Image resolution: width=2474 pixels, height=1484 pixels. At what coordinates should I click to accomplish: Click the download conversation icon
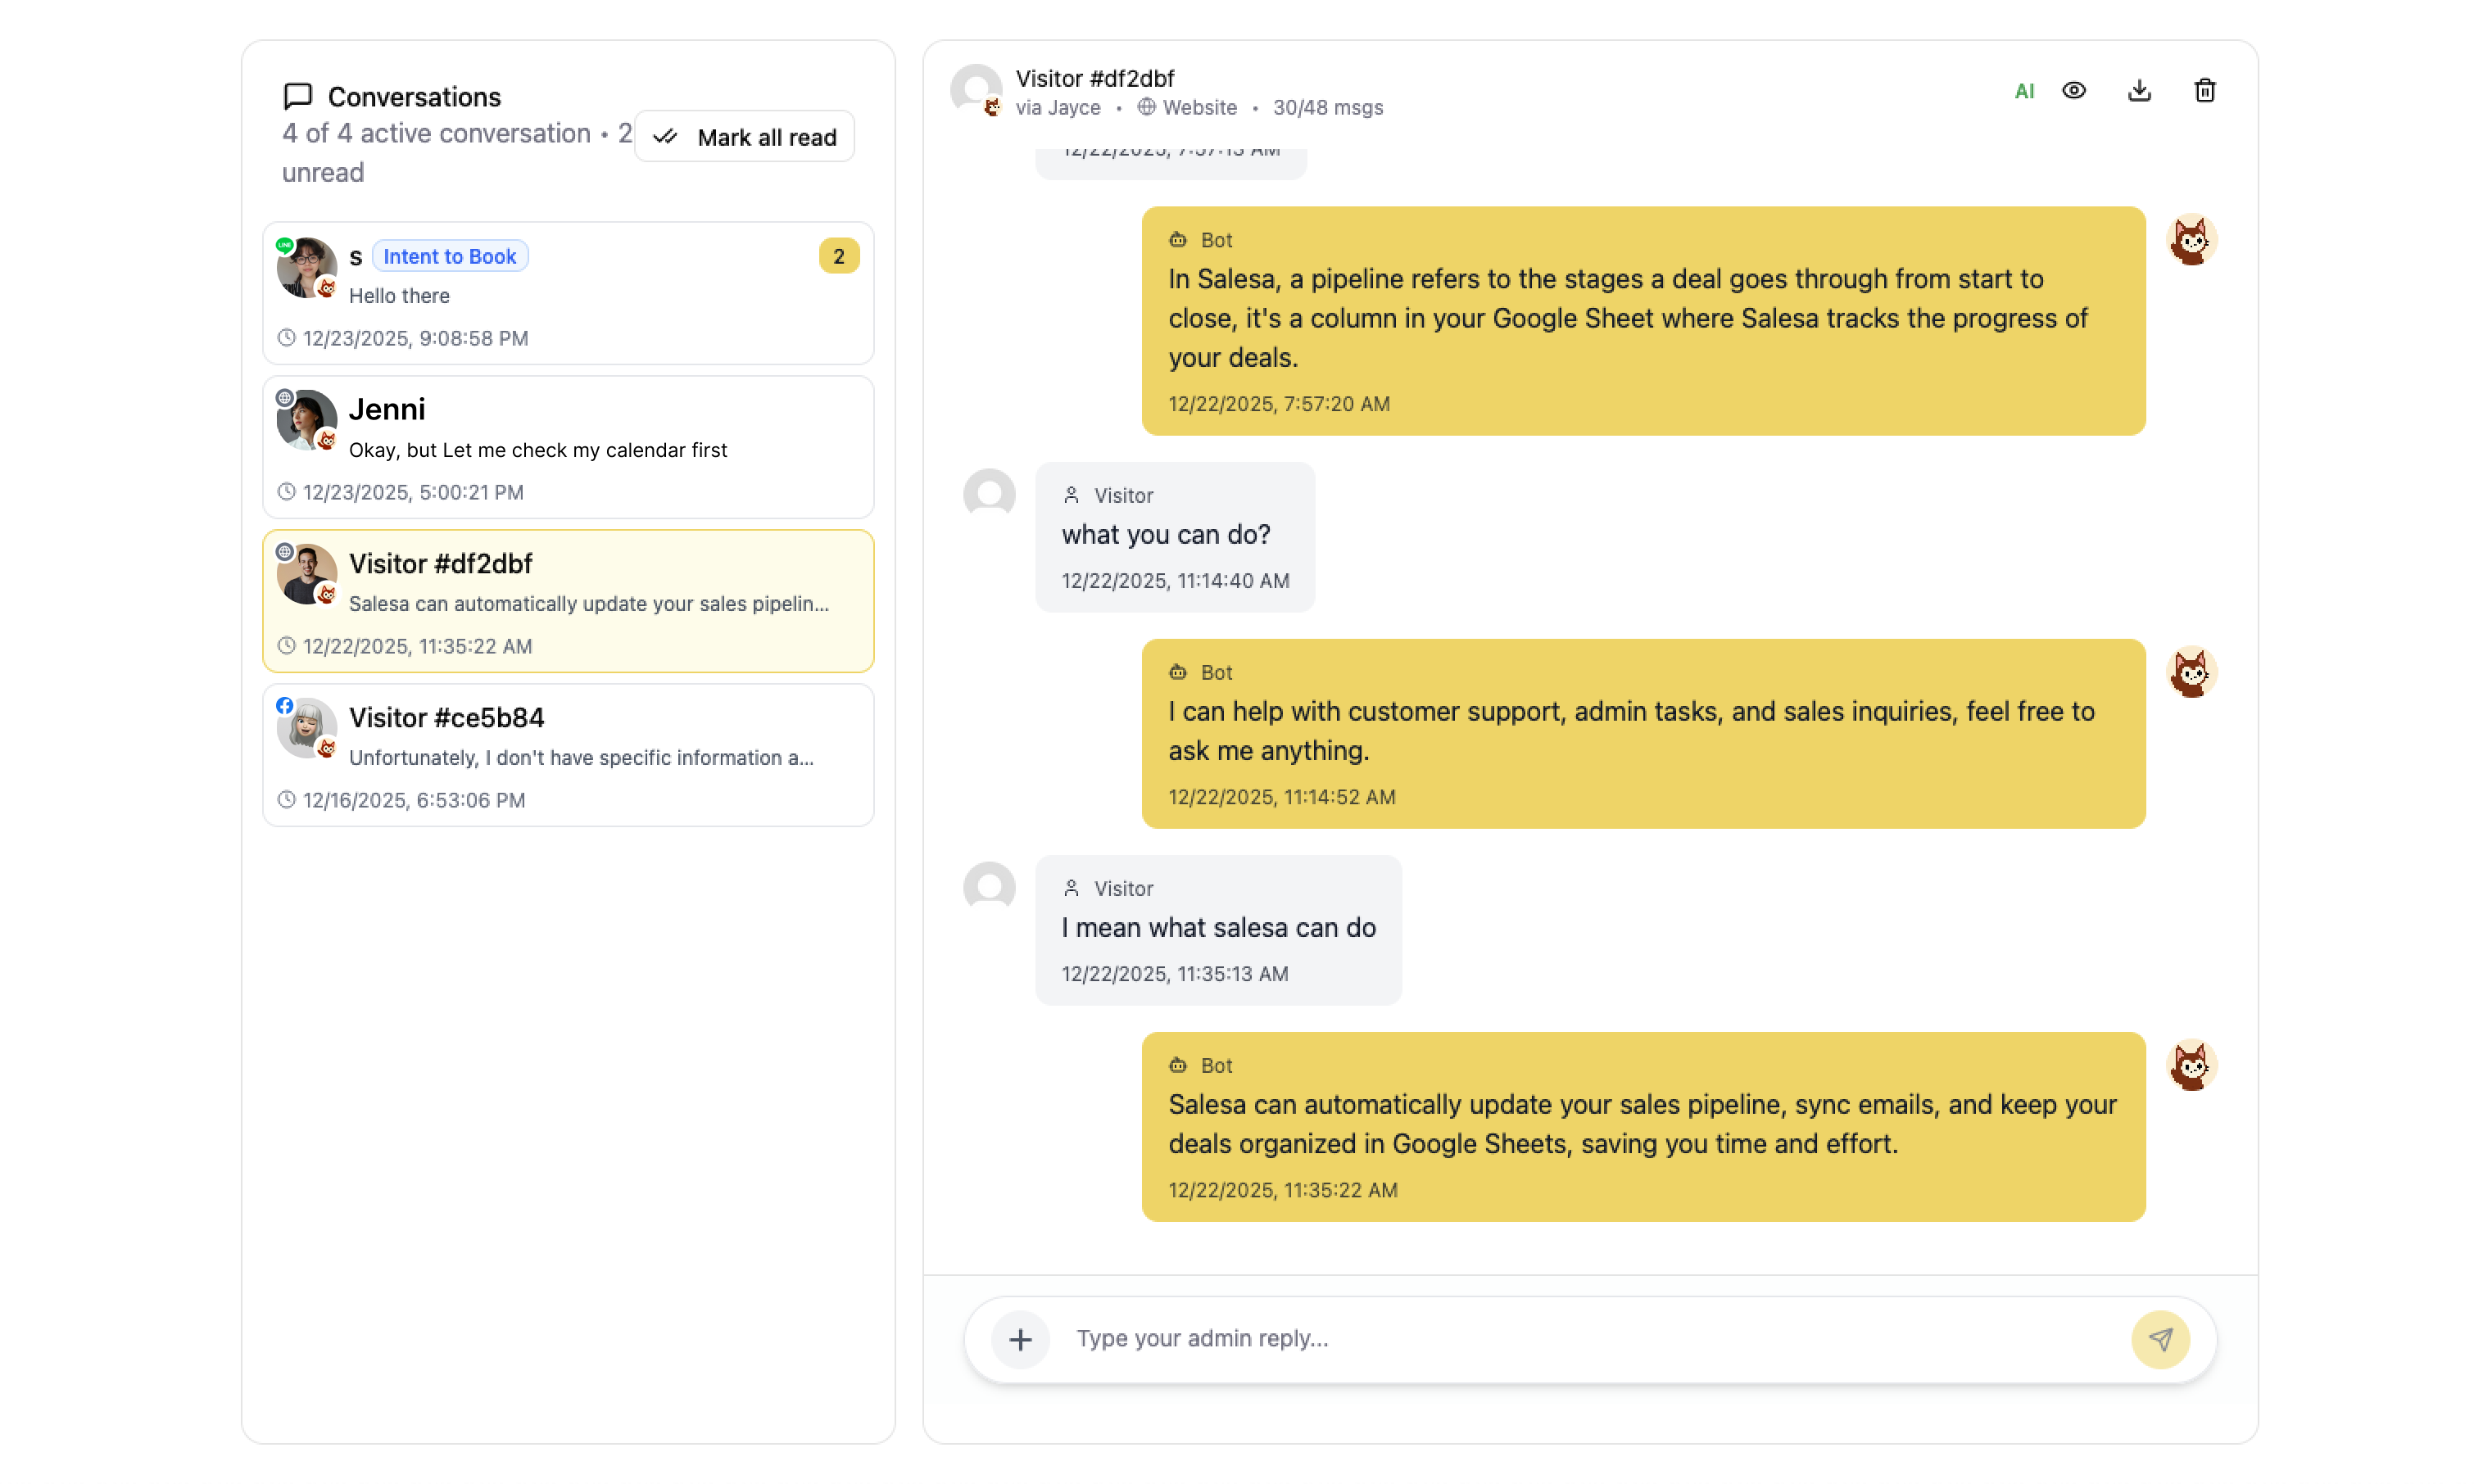2139,91
